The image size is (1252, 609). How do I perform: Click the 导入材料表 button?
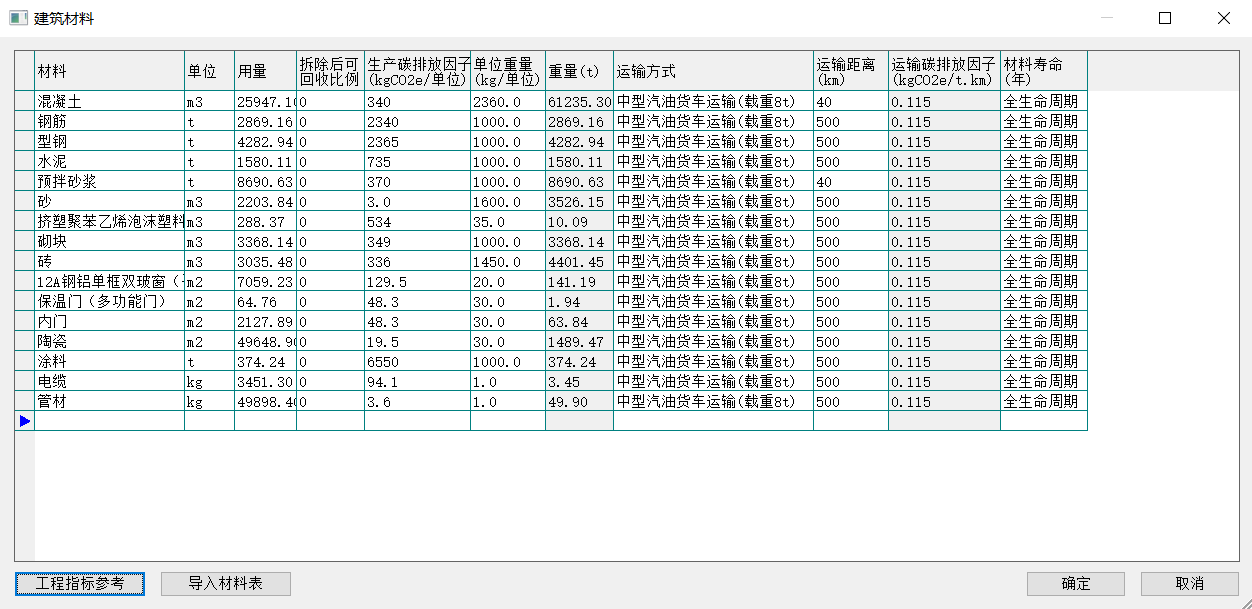click(x=226, y=583)
